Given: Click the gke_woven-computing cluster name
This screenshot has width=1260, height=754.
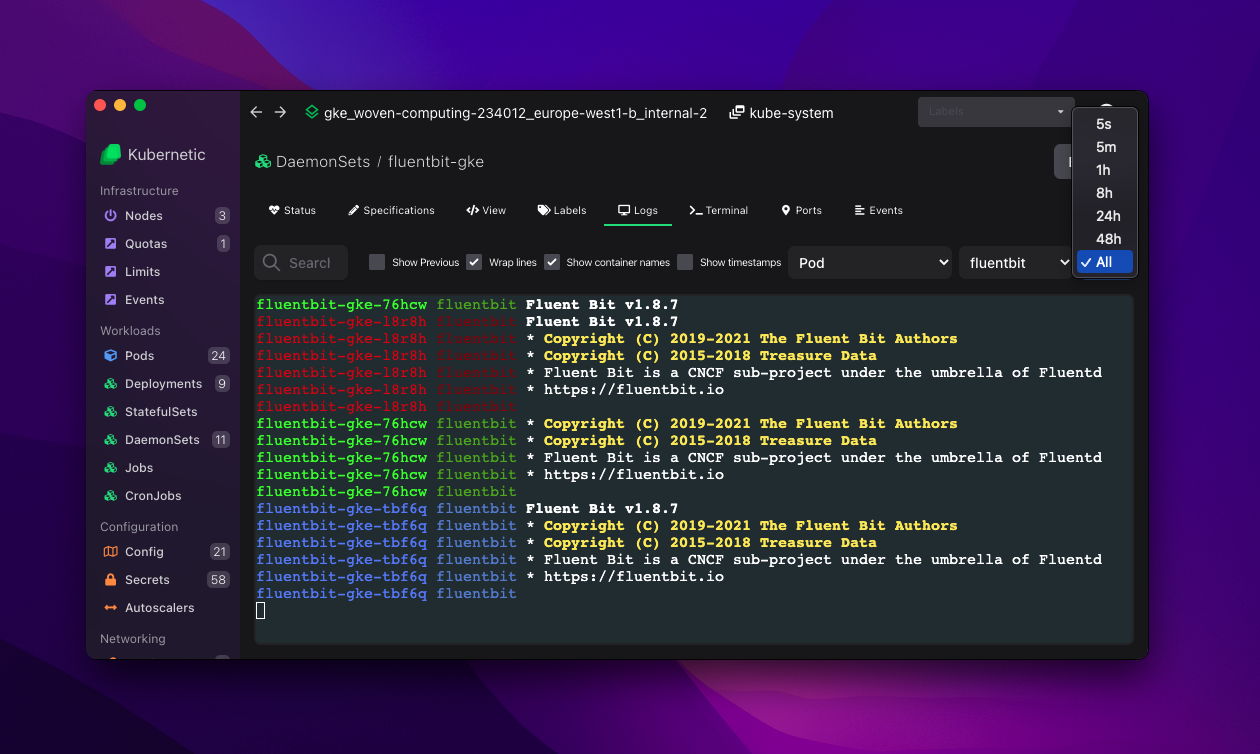Looking at the screenshot, I should (516, 113).
